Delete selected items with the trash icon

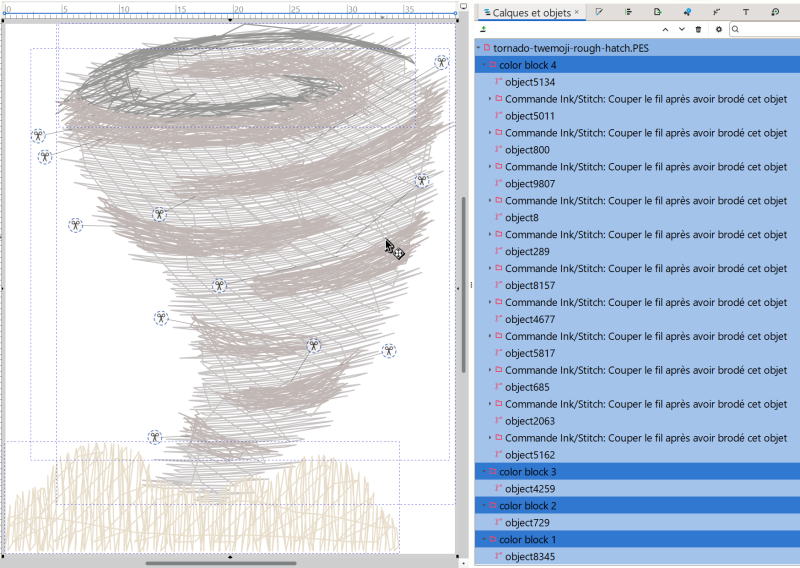(x=698, y=30)
